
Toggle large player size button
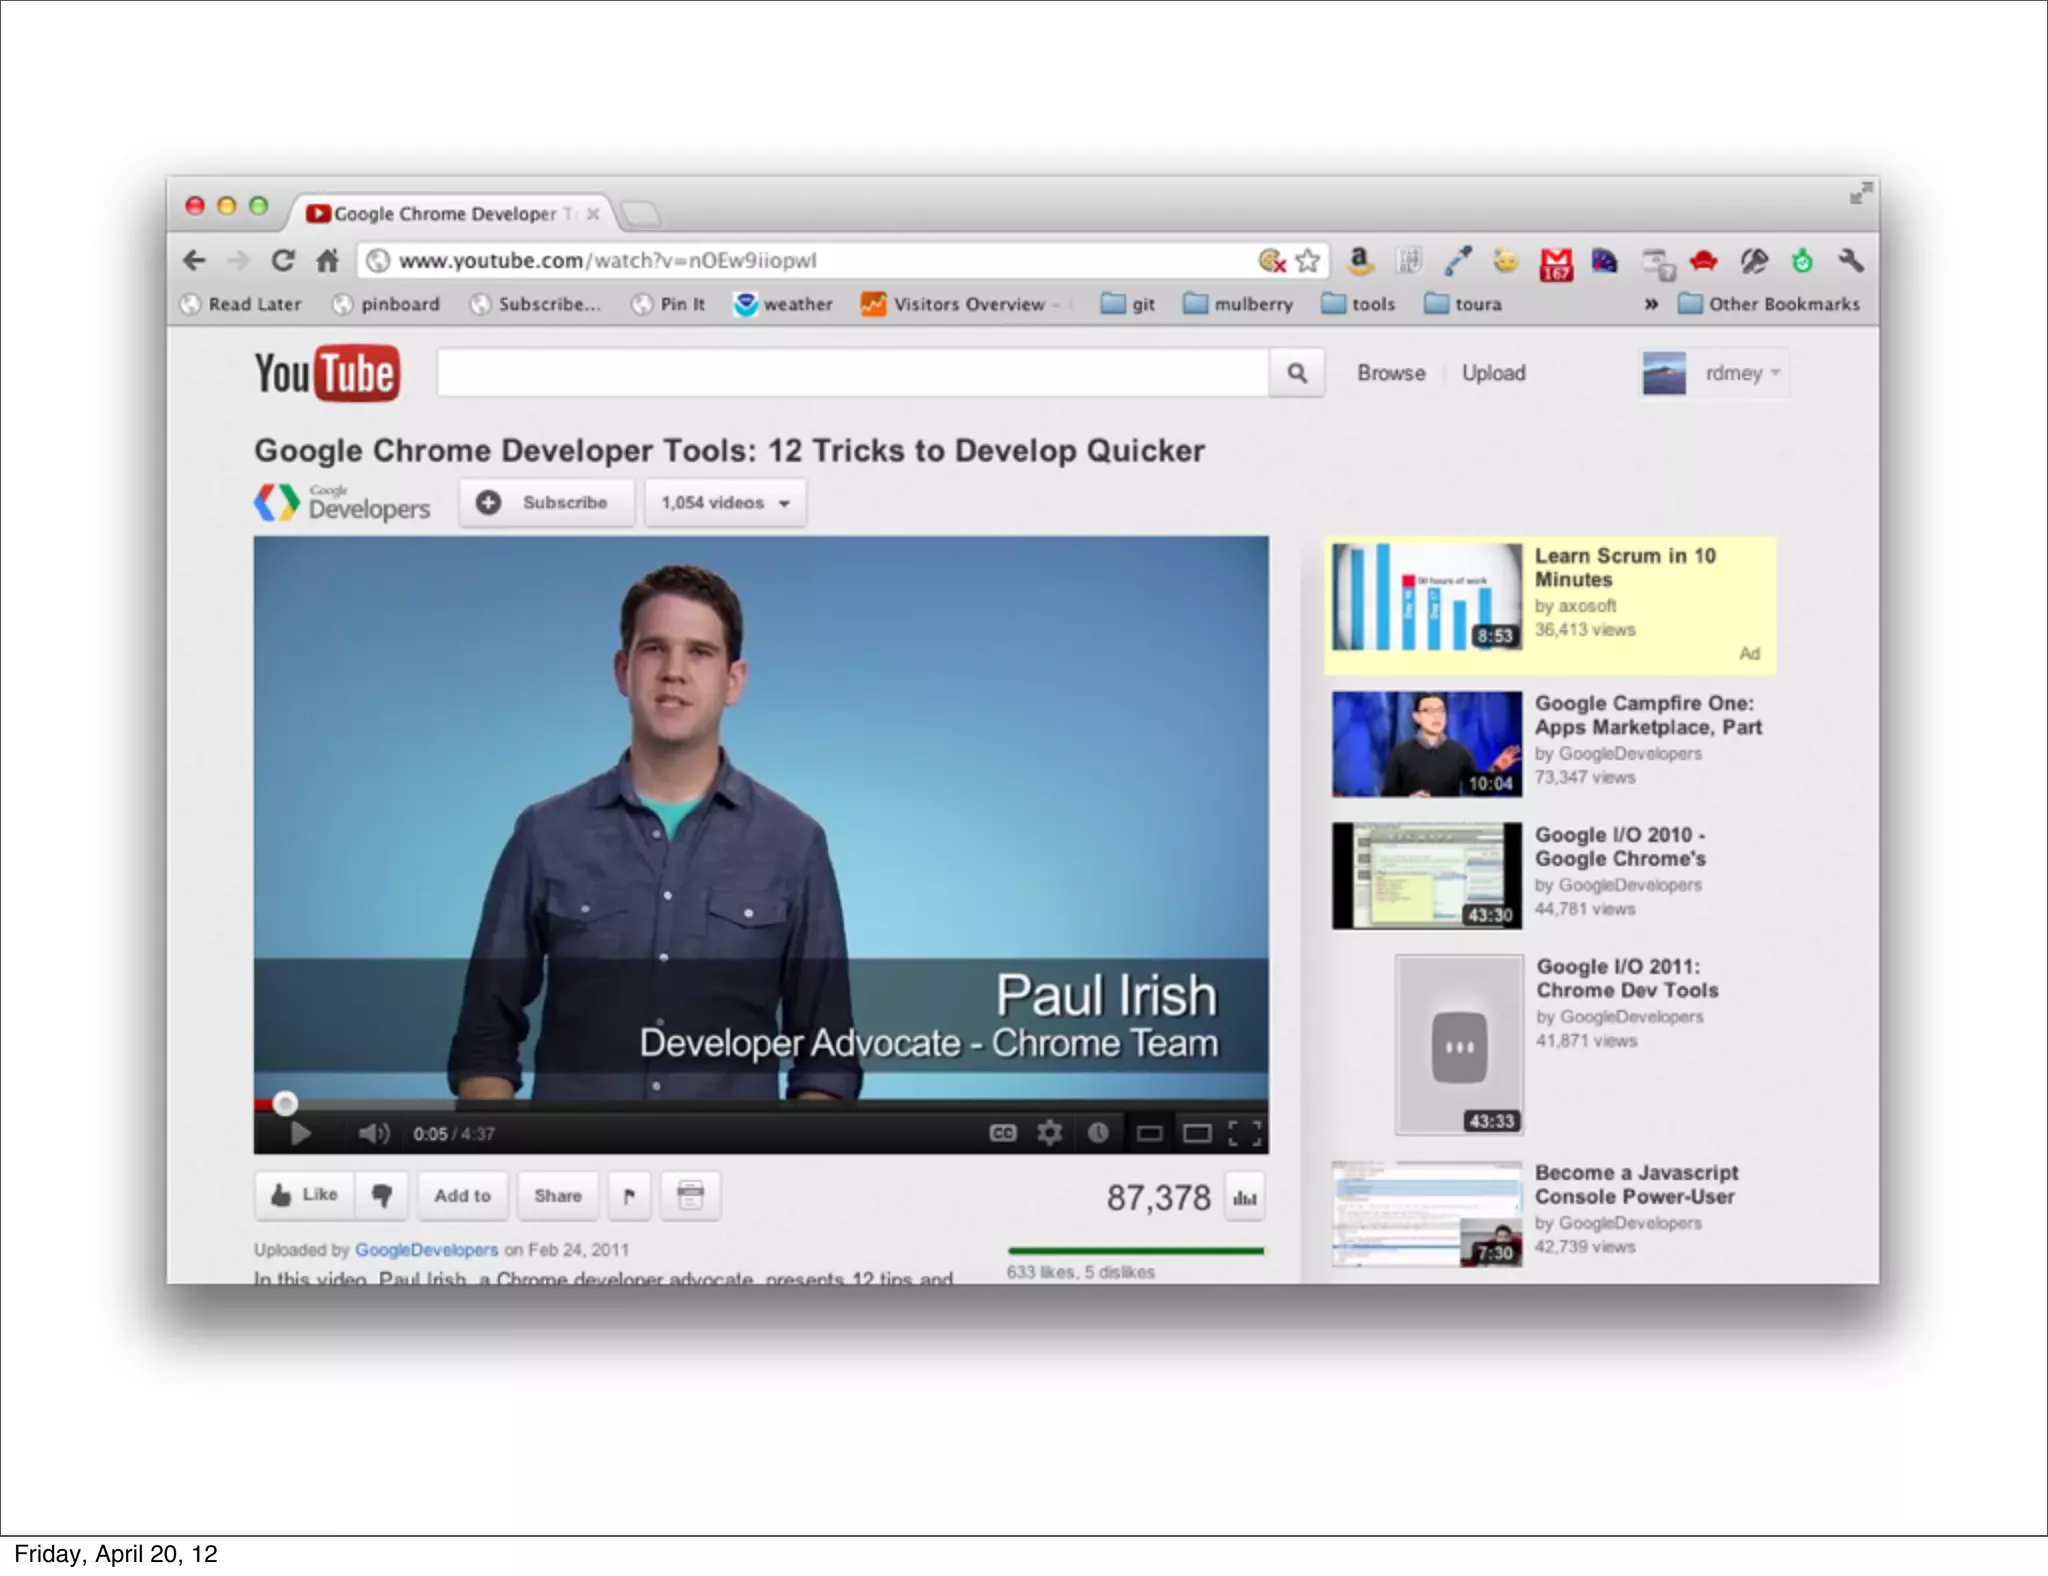tap(1197, 1133)
